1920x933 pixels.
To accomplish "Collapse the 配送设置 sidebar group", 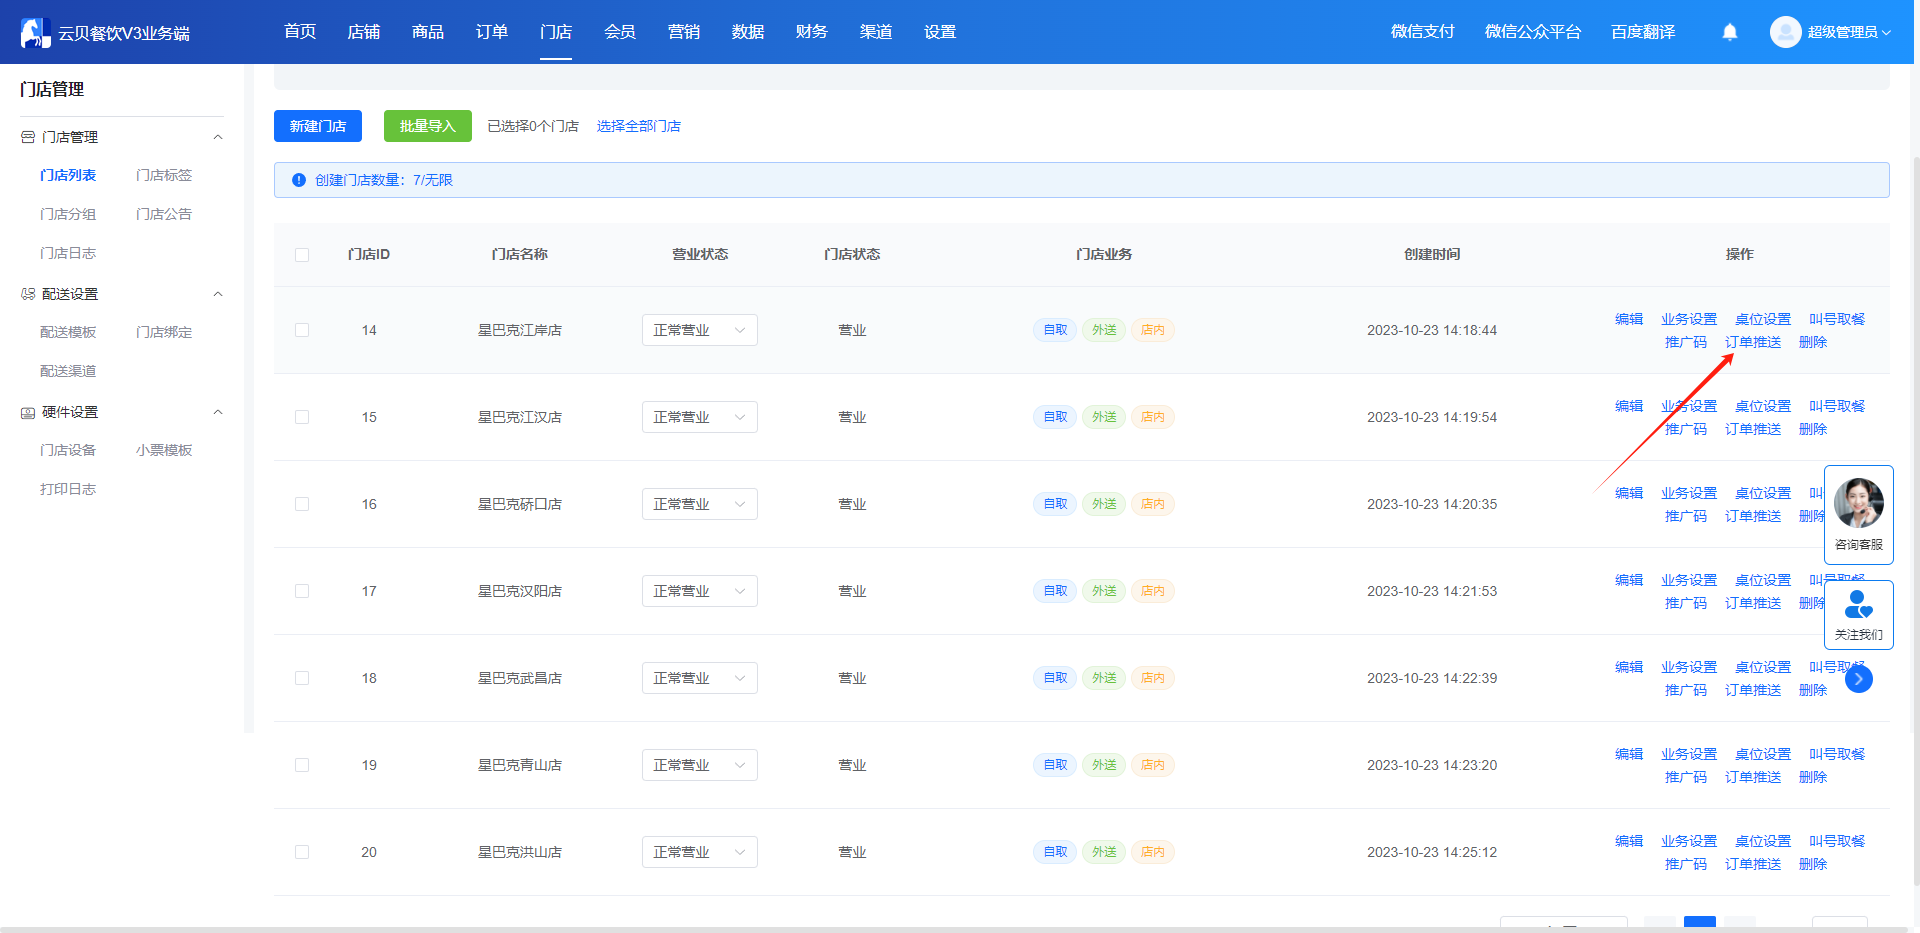I will pyautogui.click(x=218, y=294).
